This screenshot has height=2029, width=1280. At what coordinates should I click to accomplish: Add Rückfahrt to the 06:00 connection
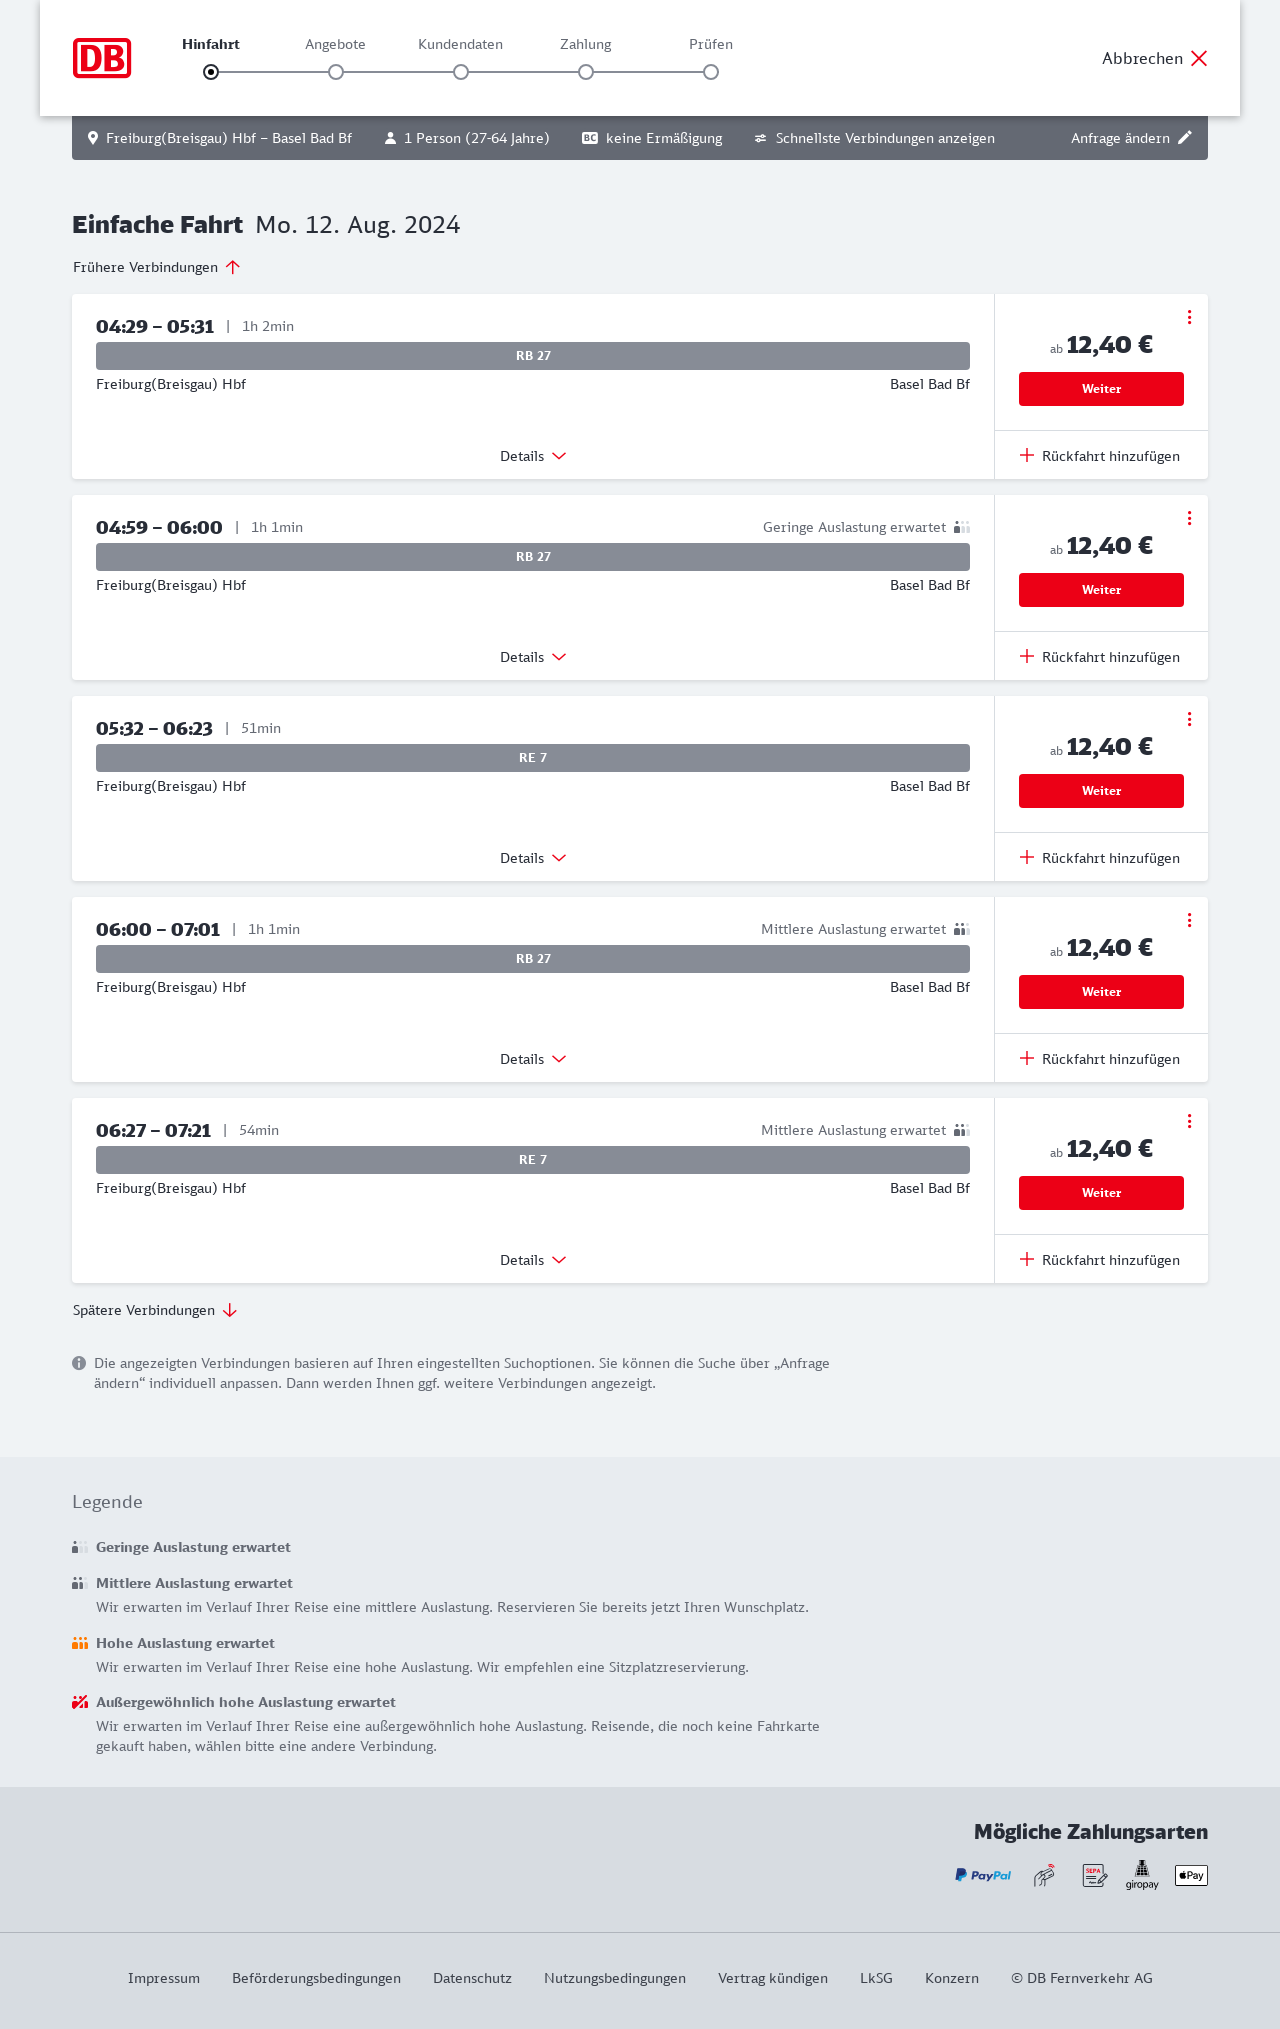(1100, 1059)
